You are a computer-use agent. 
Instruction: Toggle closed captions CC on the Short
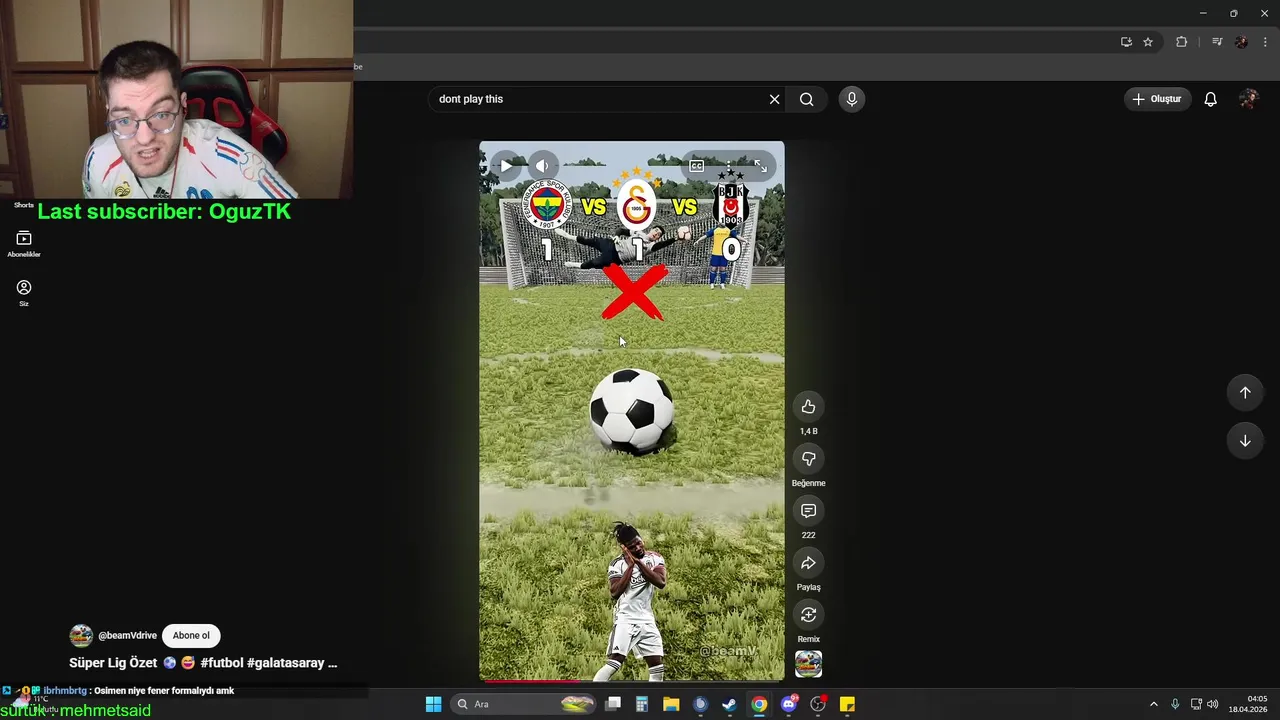tap(696, 166)
